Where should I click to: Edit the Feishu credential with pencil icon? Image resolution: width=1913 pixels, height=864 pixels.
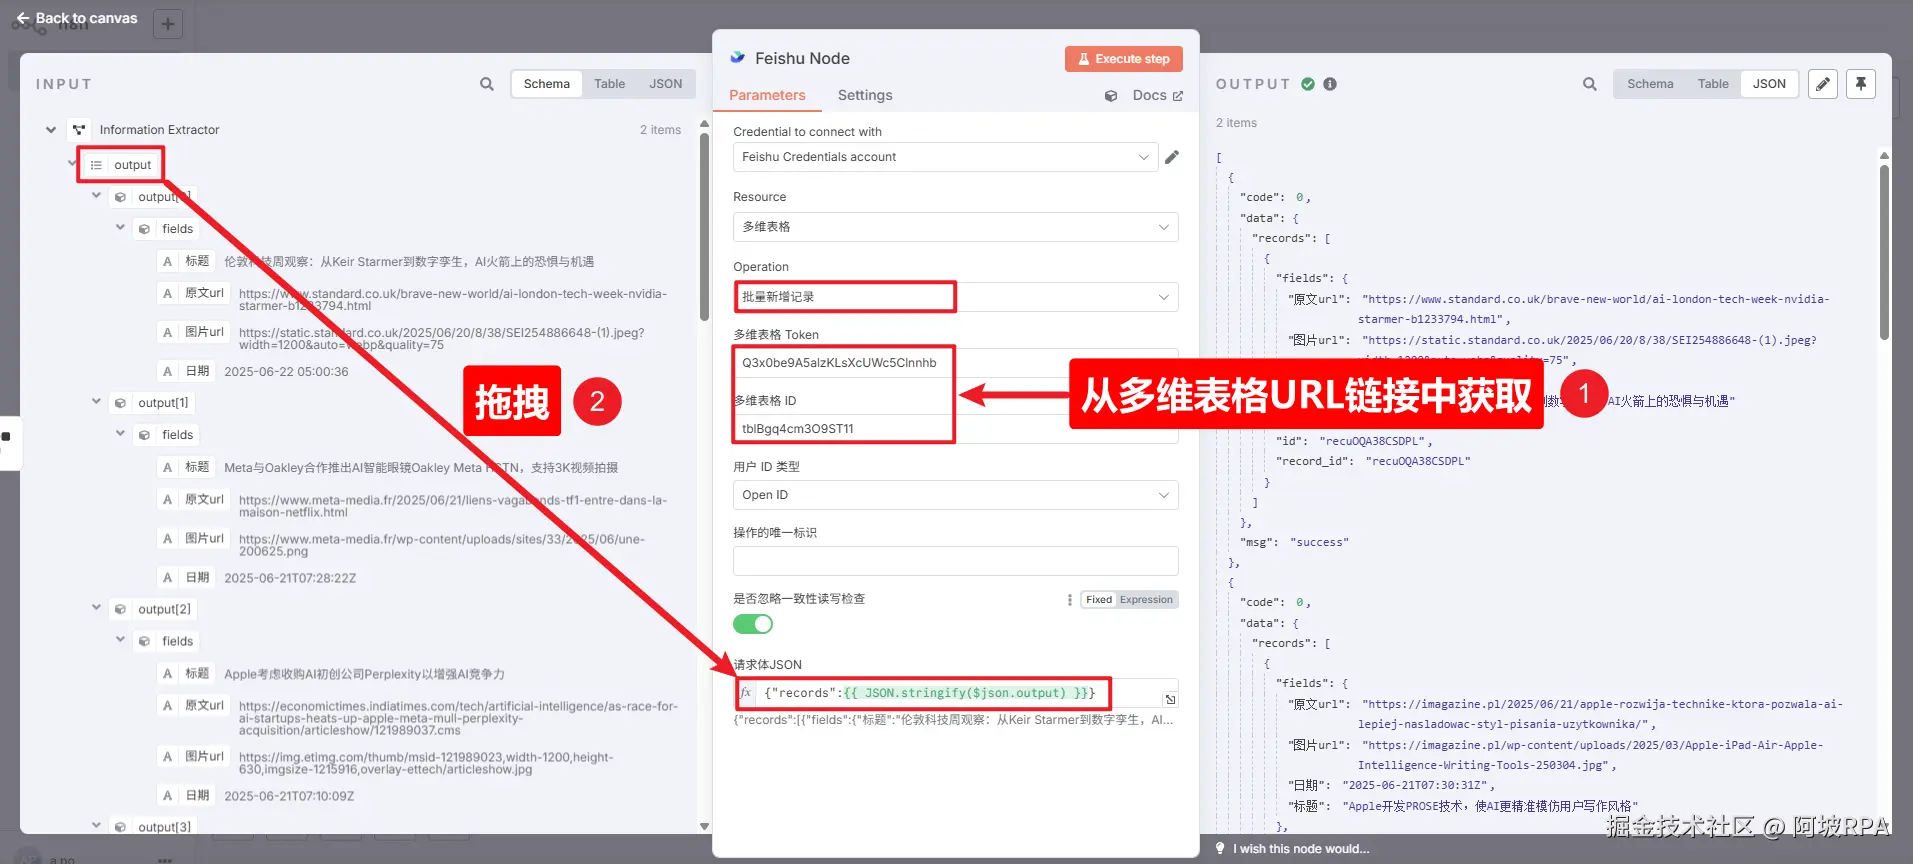pos(1172,157)
